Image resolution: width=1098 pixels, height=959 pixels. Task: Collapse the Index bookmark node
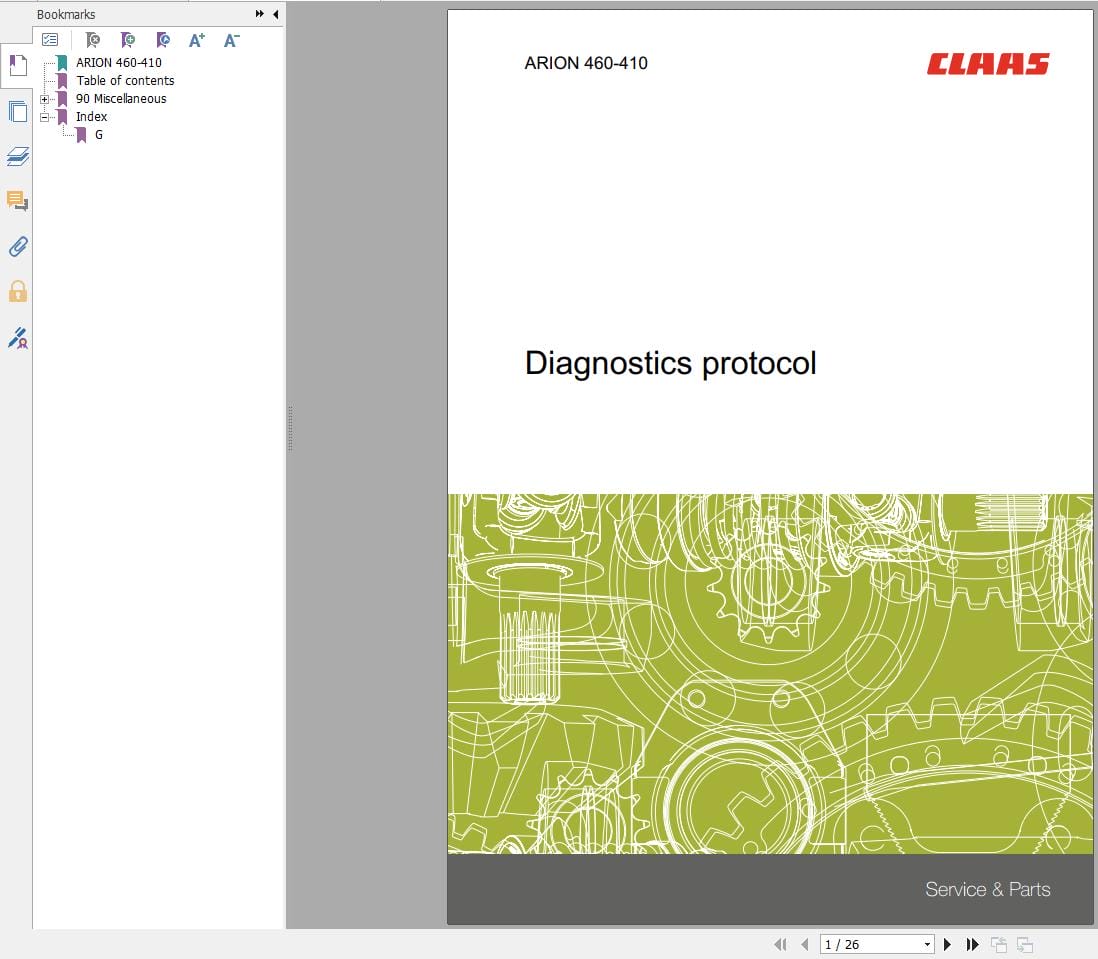coord(45,118)
